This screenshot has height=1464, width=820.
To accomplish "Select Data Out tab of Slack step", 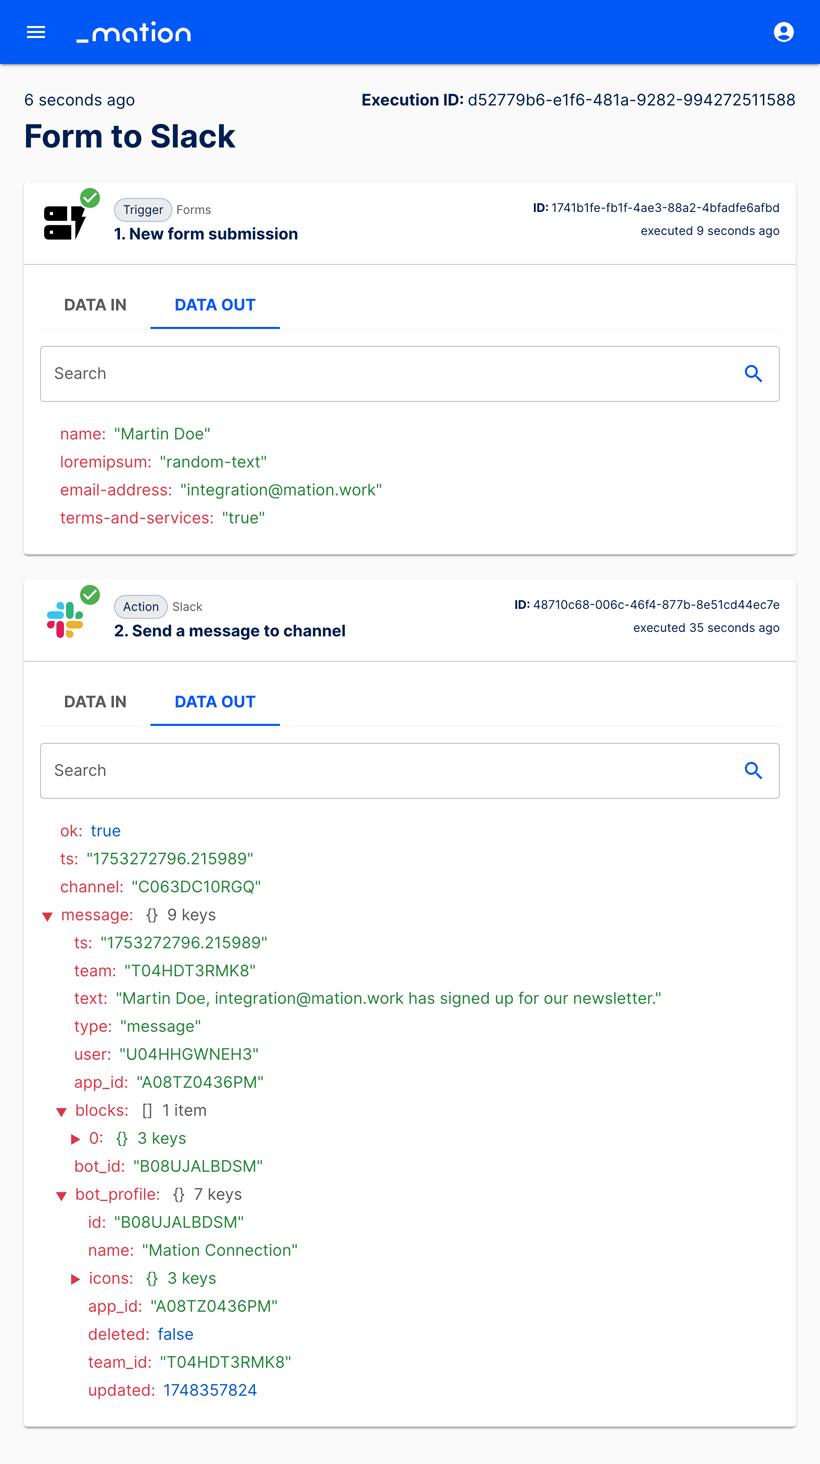I will point(215,702).
